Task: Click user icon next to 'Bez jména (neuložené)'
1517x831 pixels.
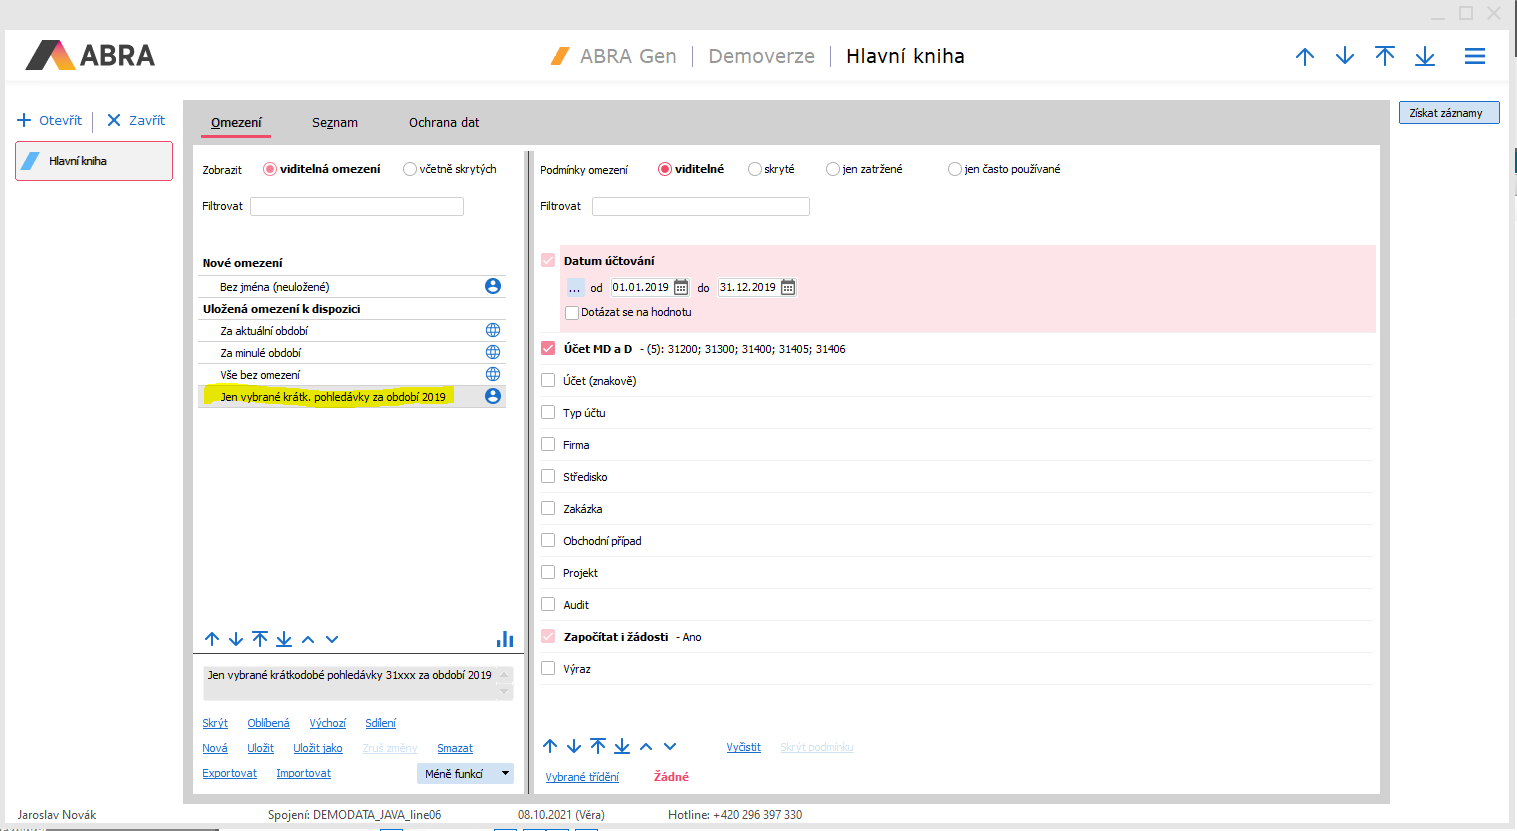Action: point(493,286)
